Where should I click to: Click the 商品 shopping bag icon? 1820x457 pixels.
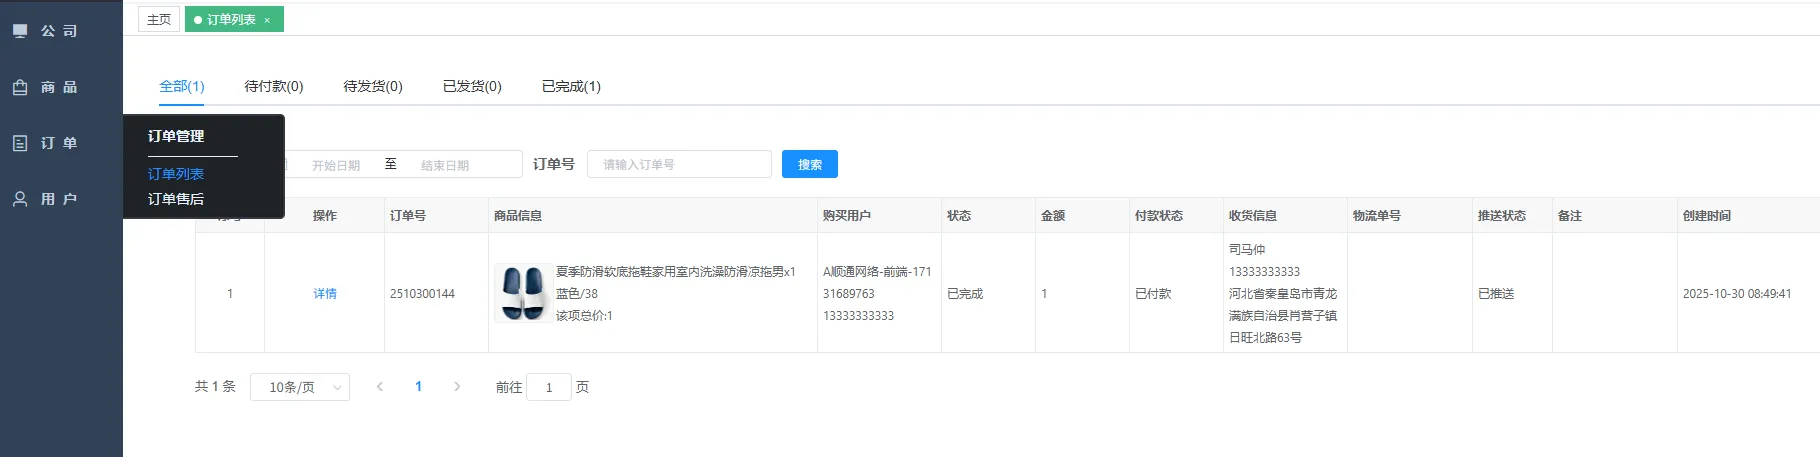point(20,87)
